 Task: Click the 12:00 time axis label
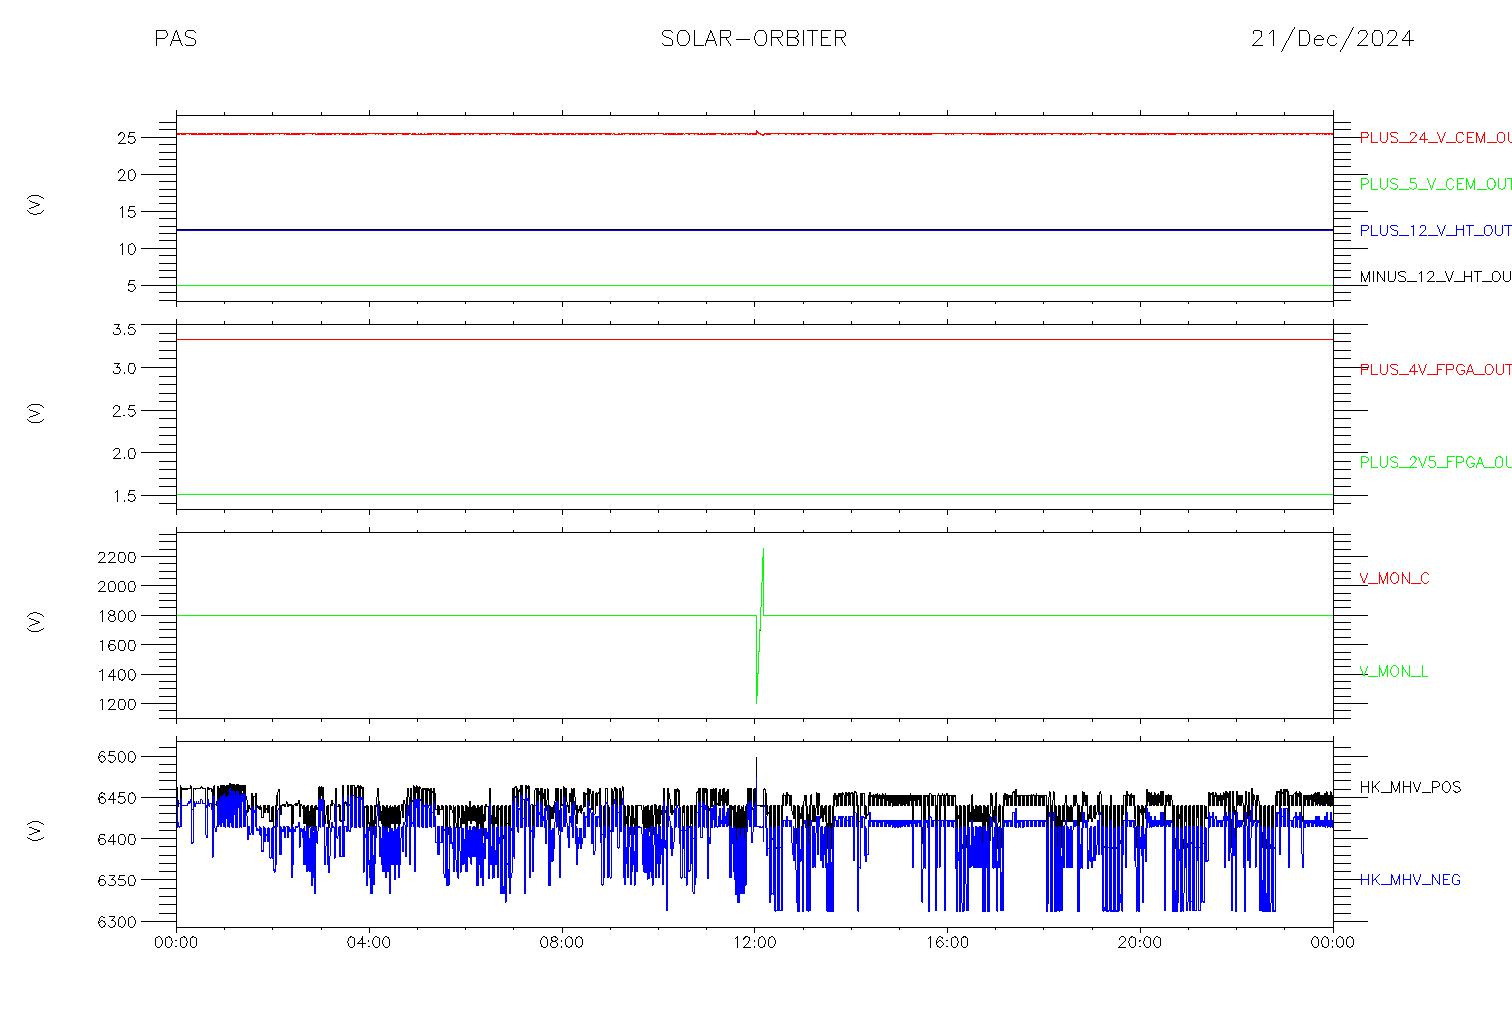(754, 942)
